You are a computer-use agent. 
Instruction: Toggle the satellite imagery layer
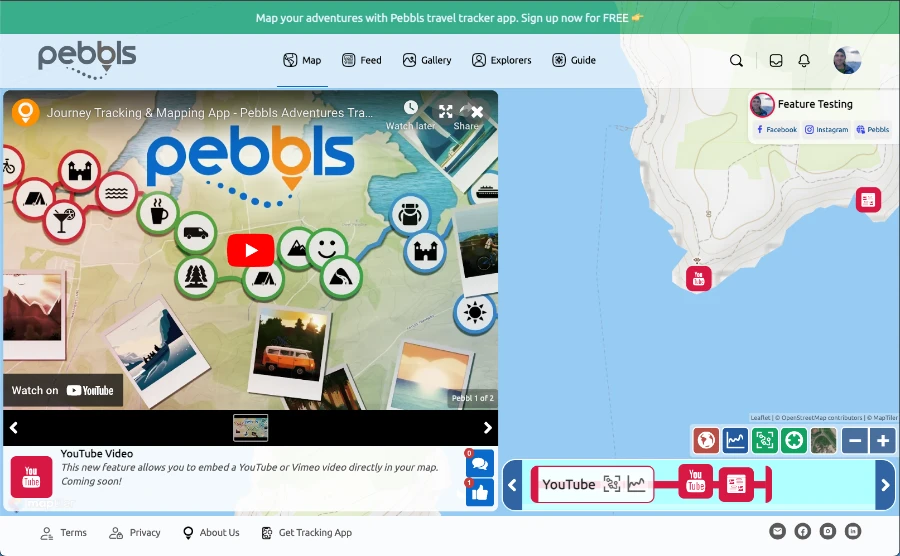click(823, 441)
